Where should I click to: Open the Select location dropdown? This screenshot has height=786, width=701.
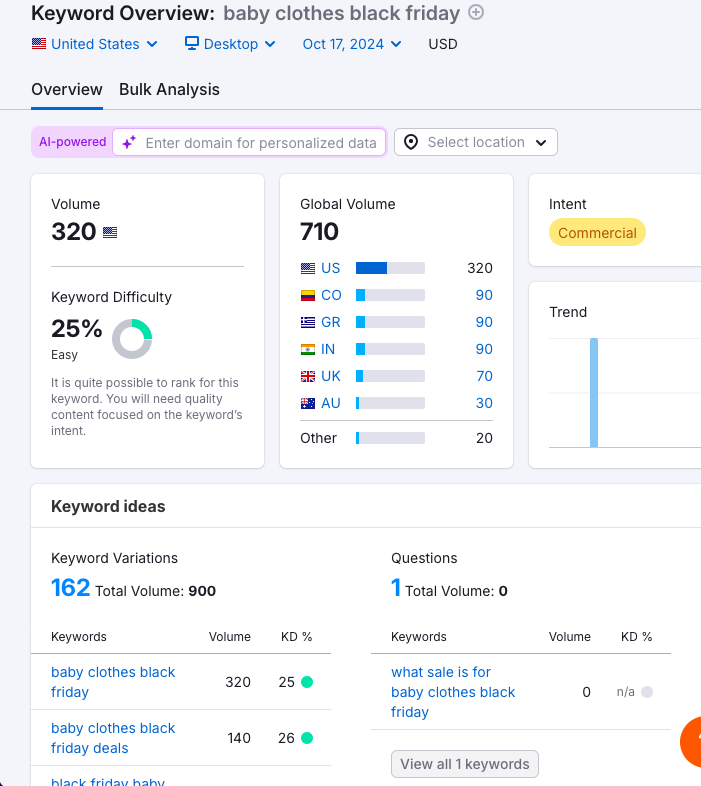tap(476, 142)
